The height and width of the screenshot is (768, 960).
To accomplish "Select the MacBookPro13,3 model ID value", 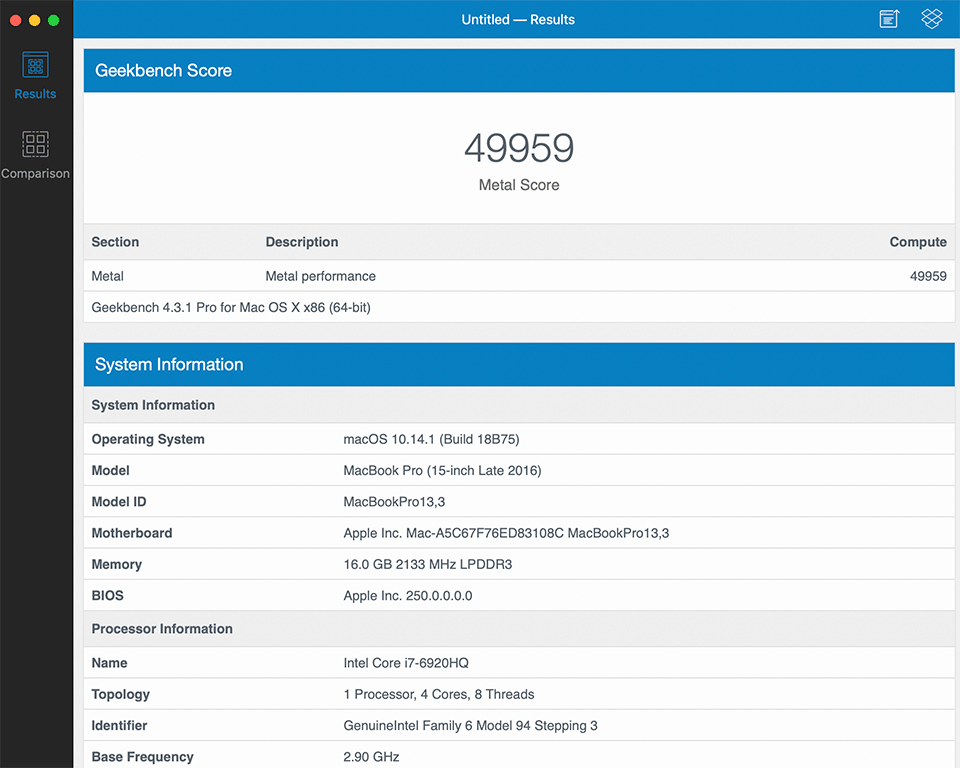I will click(x=394, y=502).
